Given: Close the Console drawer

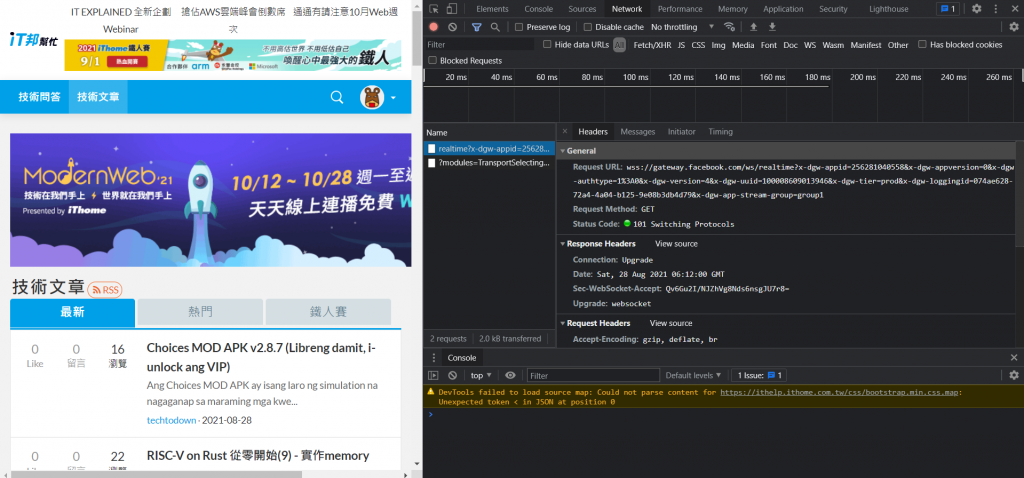Looking at the screenshot, I should click(1014, 357).
